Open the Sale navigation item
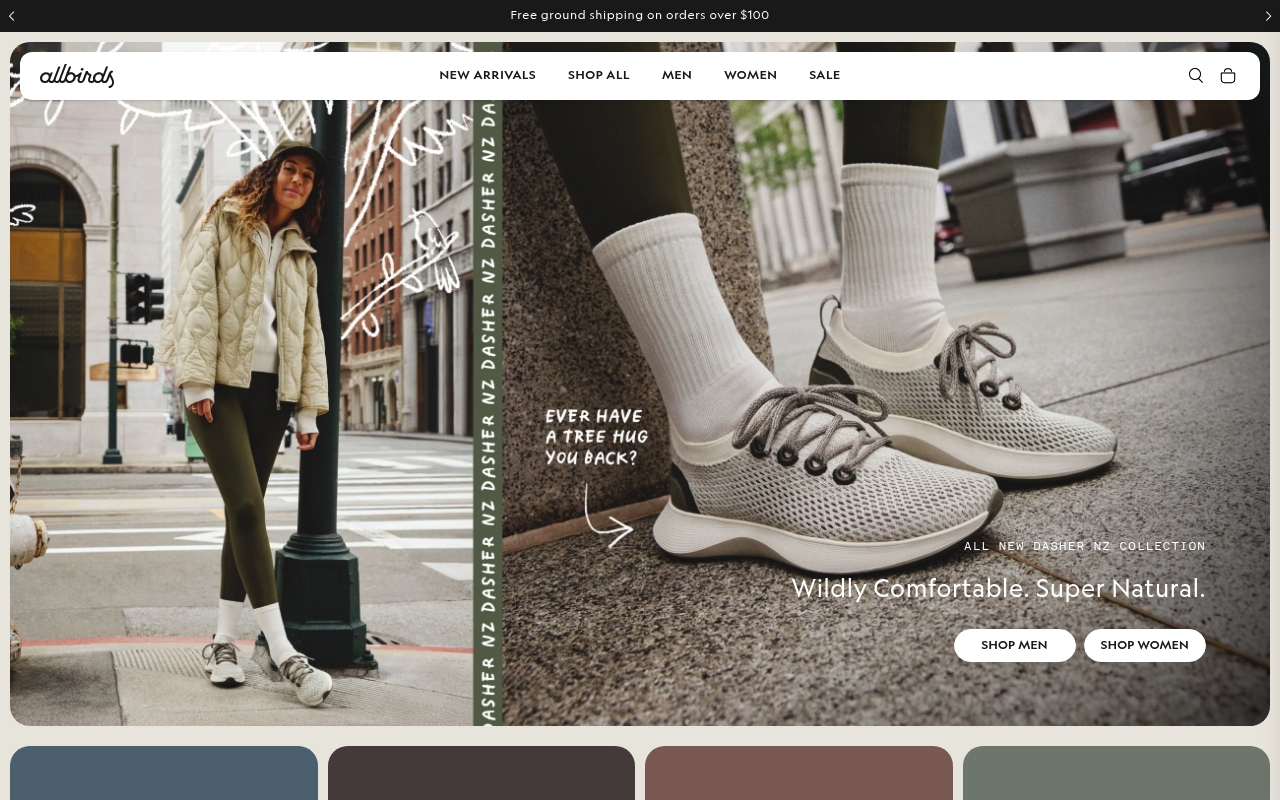This screenshot has width=1280, height=800. pyautogui.click(x=824, y=76)
